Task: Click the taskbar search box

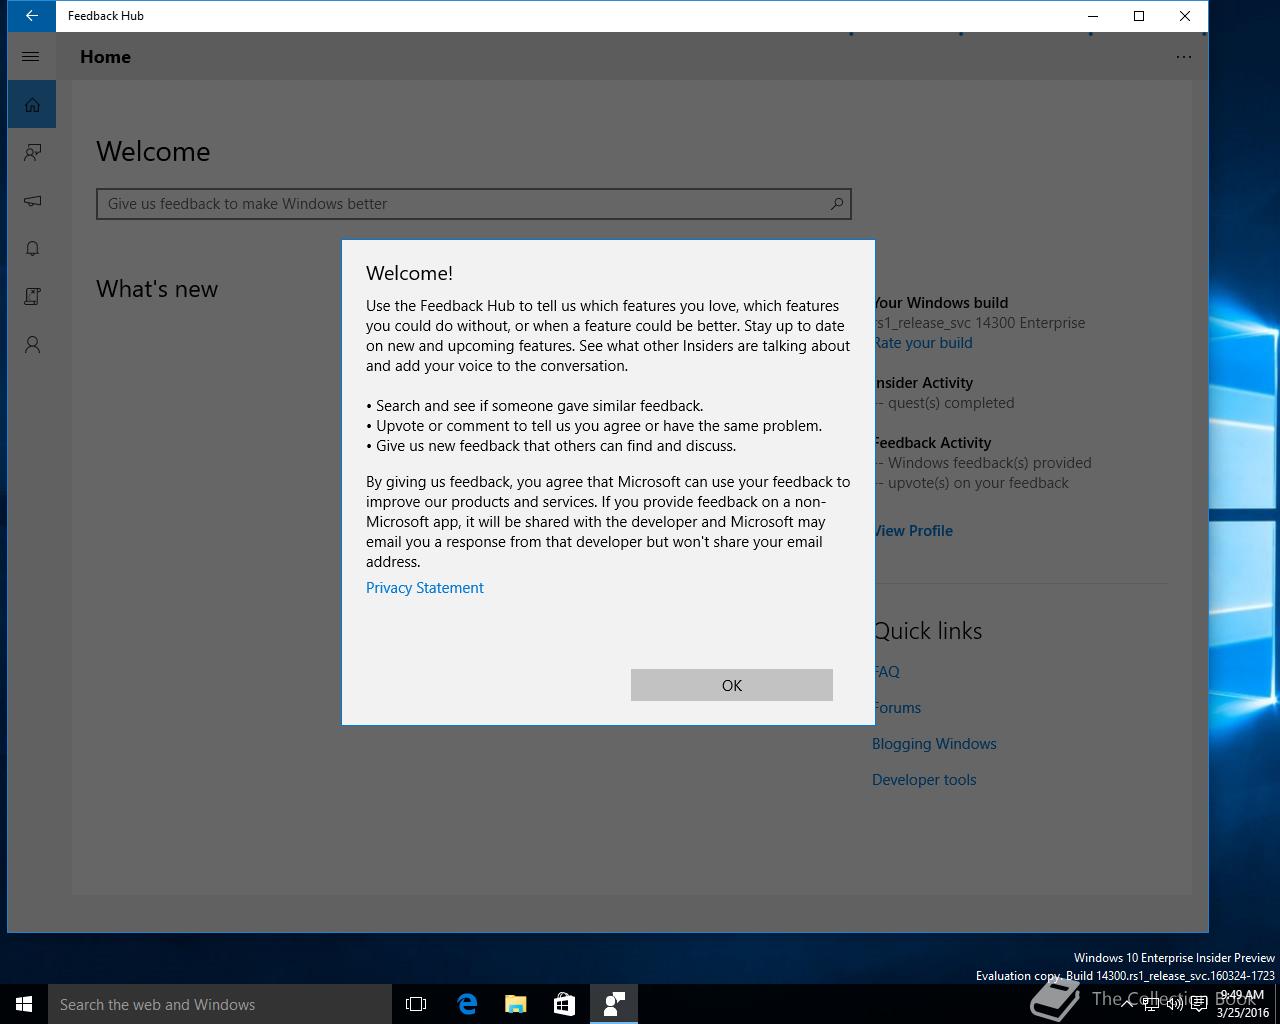Action: 220,1004
